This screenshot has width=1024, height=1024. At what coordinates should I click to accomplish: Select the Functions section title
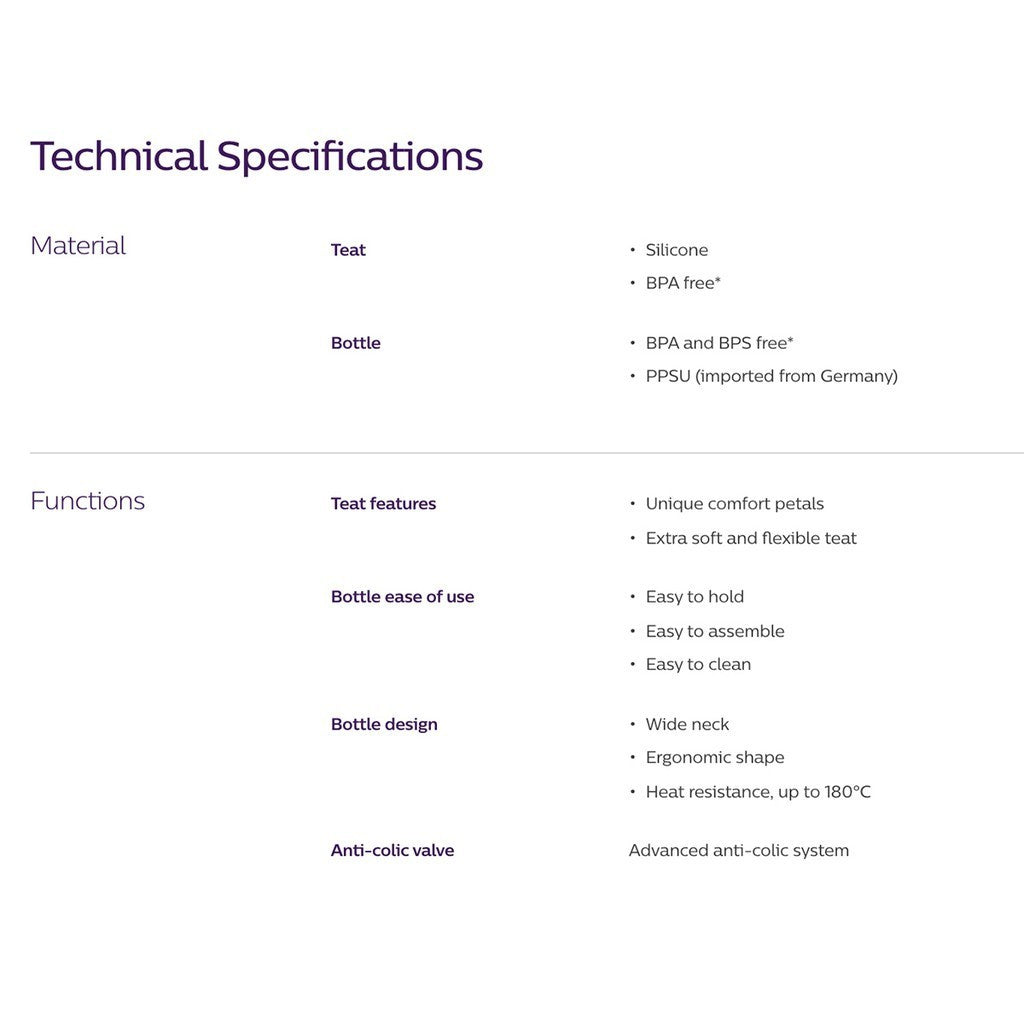click(88, 501)
